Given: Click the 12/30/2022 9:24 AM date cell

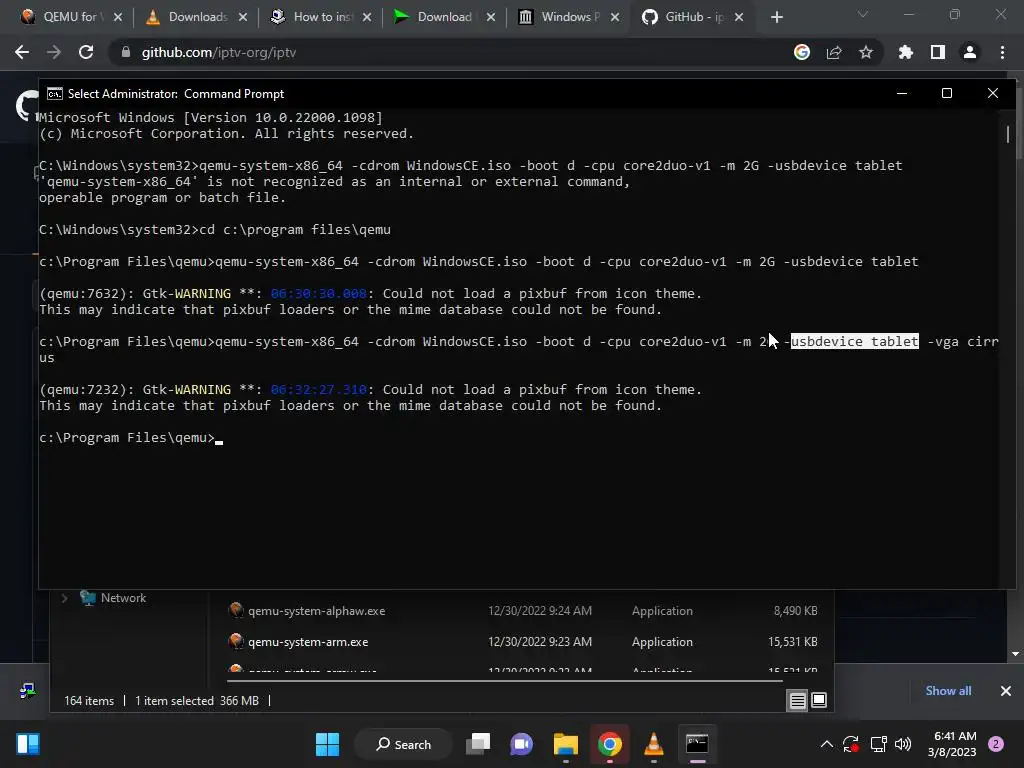Looking at the screenshot, I should [x=539, y=611].
